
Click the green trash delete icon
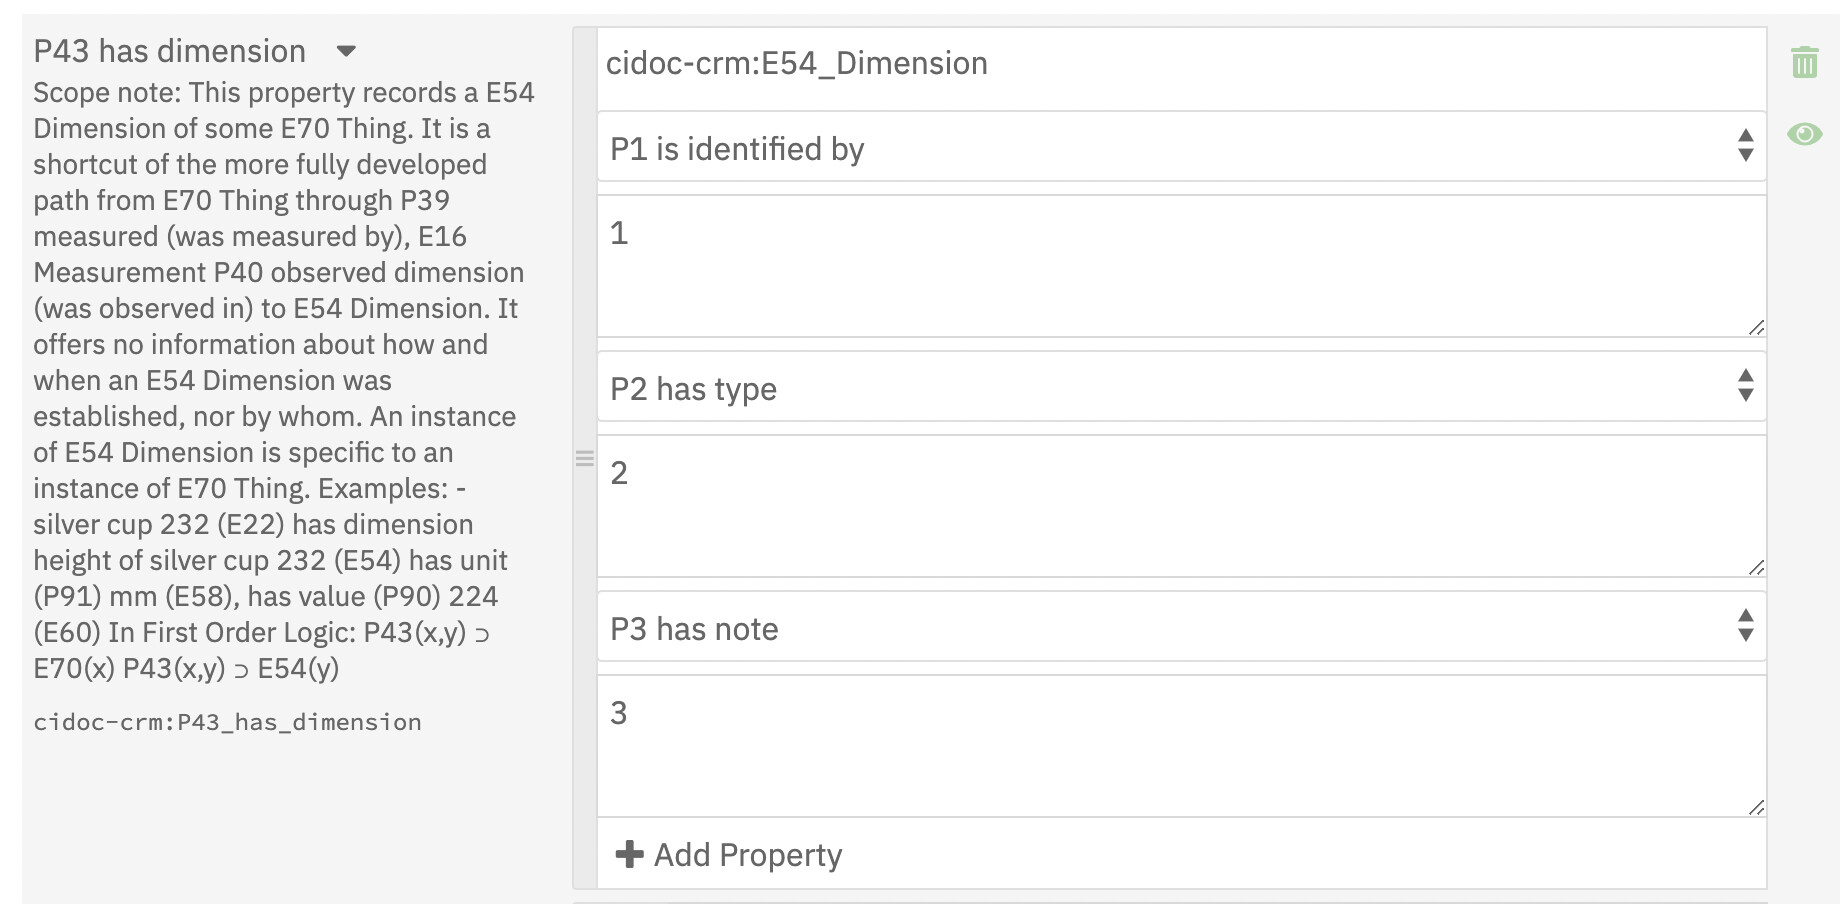1804,62
